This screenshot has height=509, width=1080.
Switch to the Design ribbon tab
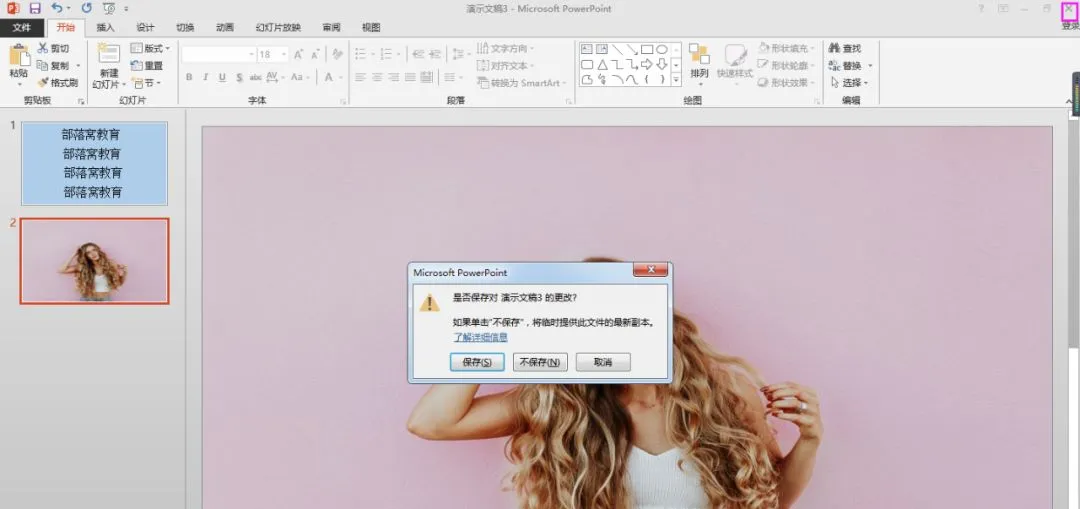[145, 28]
